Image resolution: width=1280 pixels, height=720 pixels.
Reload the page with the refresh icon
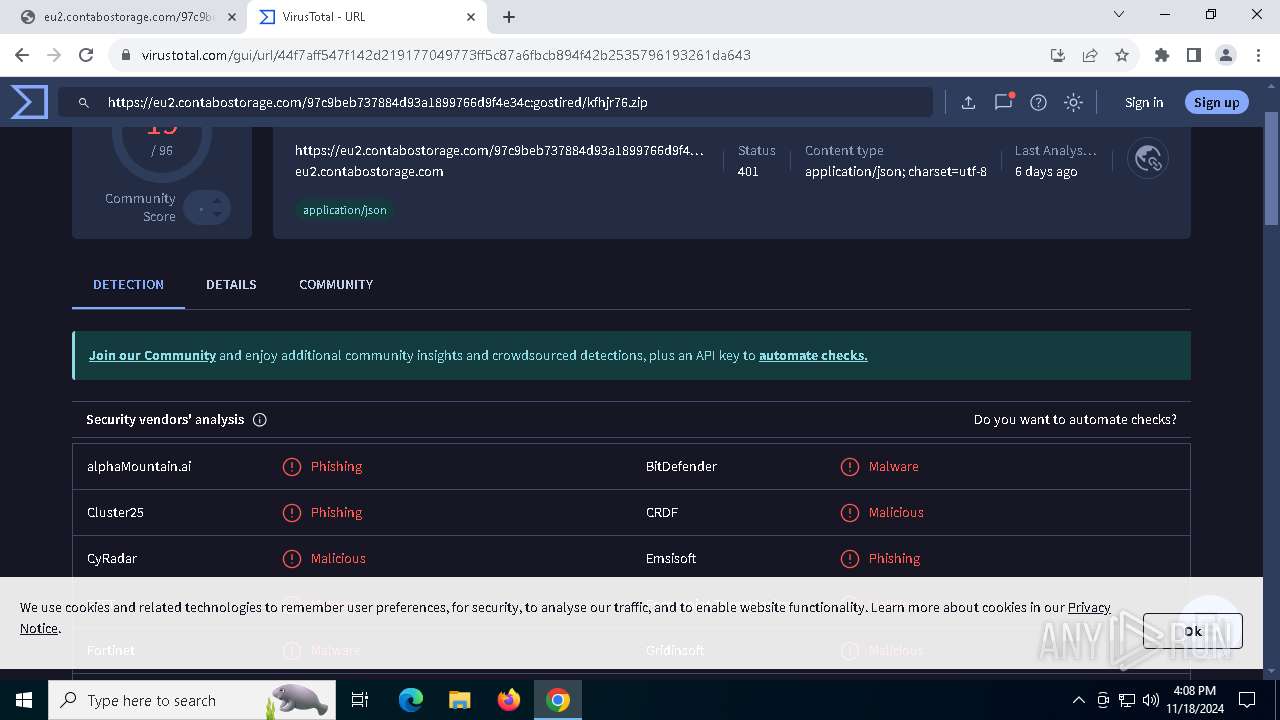coord(86,55)
